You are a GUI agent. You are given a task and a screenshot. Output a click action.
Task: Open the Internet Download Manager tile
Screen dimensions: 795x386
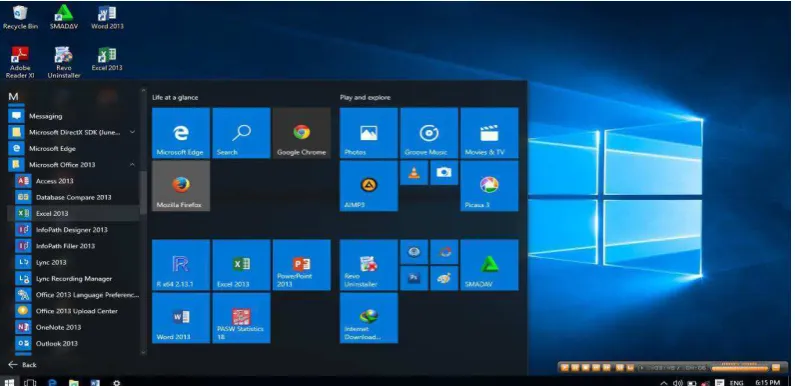(369, 318)
